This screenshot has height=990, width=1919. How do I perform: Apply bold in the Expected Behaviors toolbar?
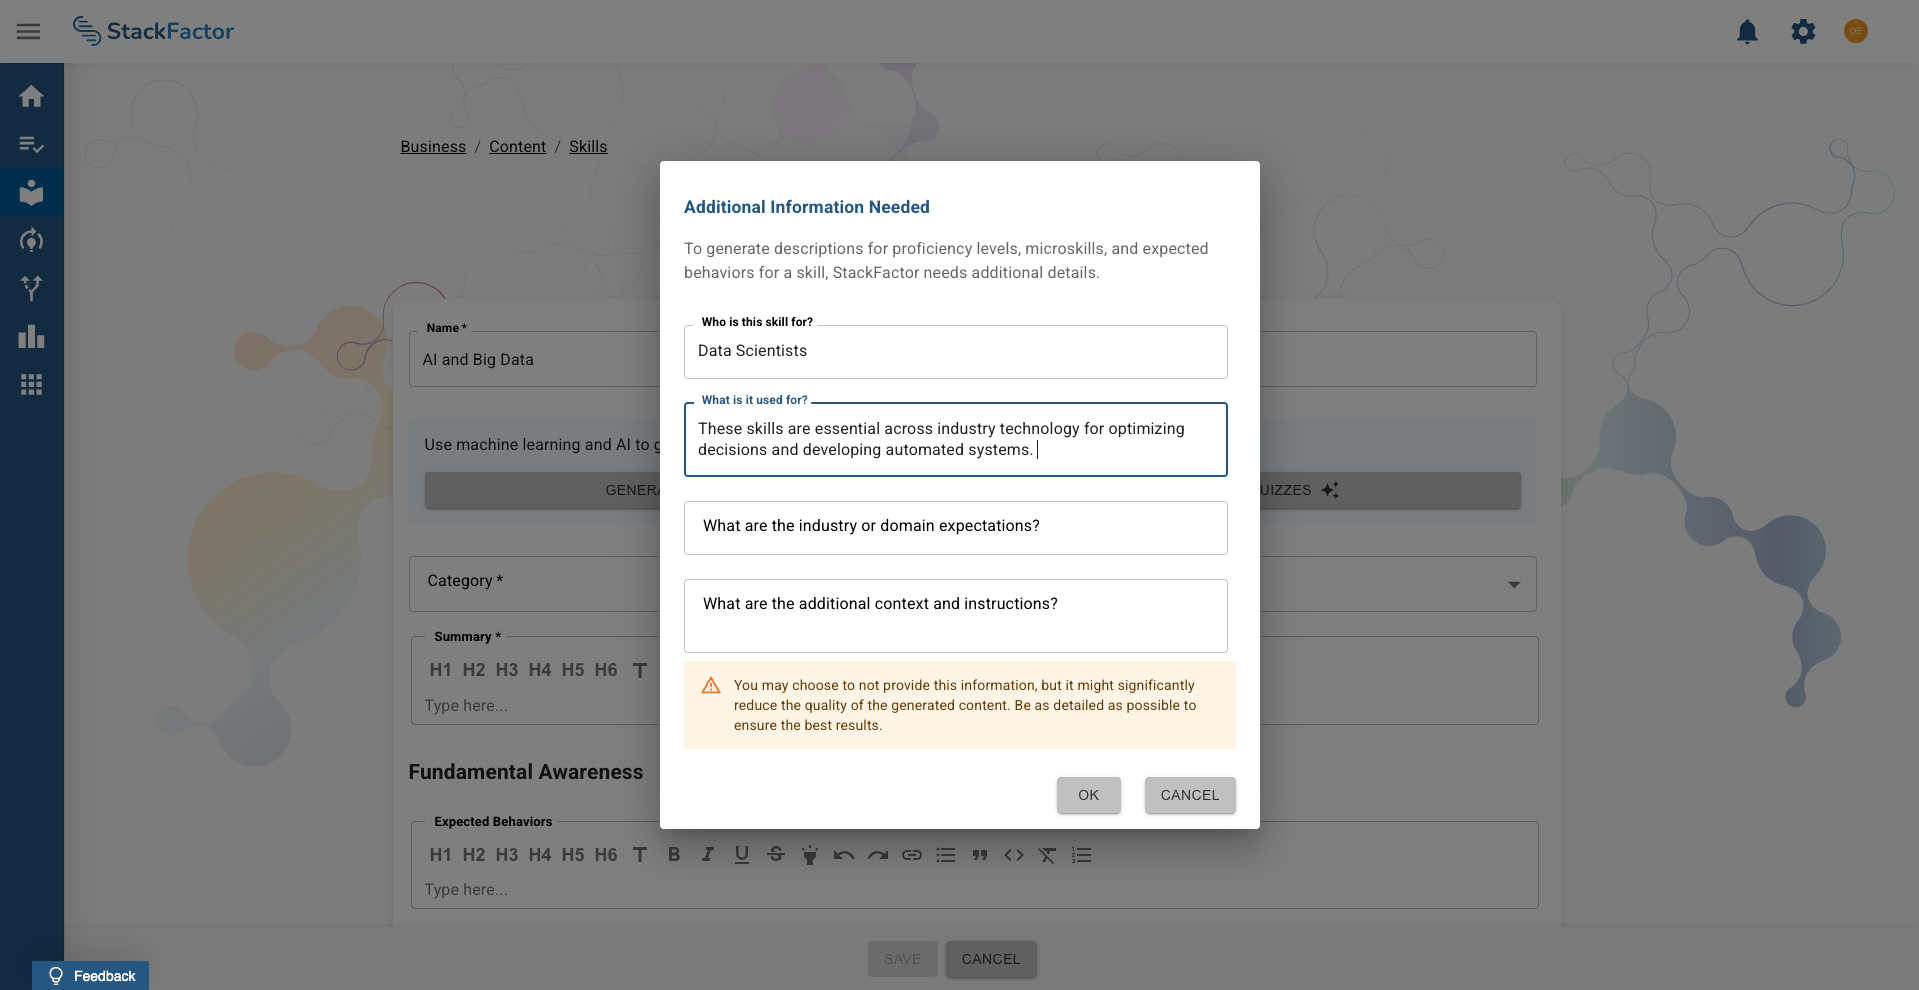click(x=673, y=855)
